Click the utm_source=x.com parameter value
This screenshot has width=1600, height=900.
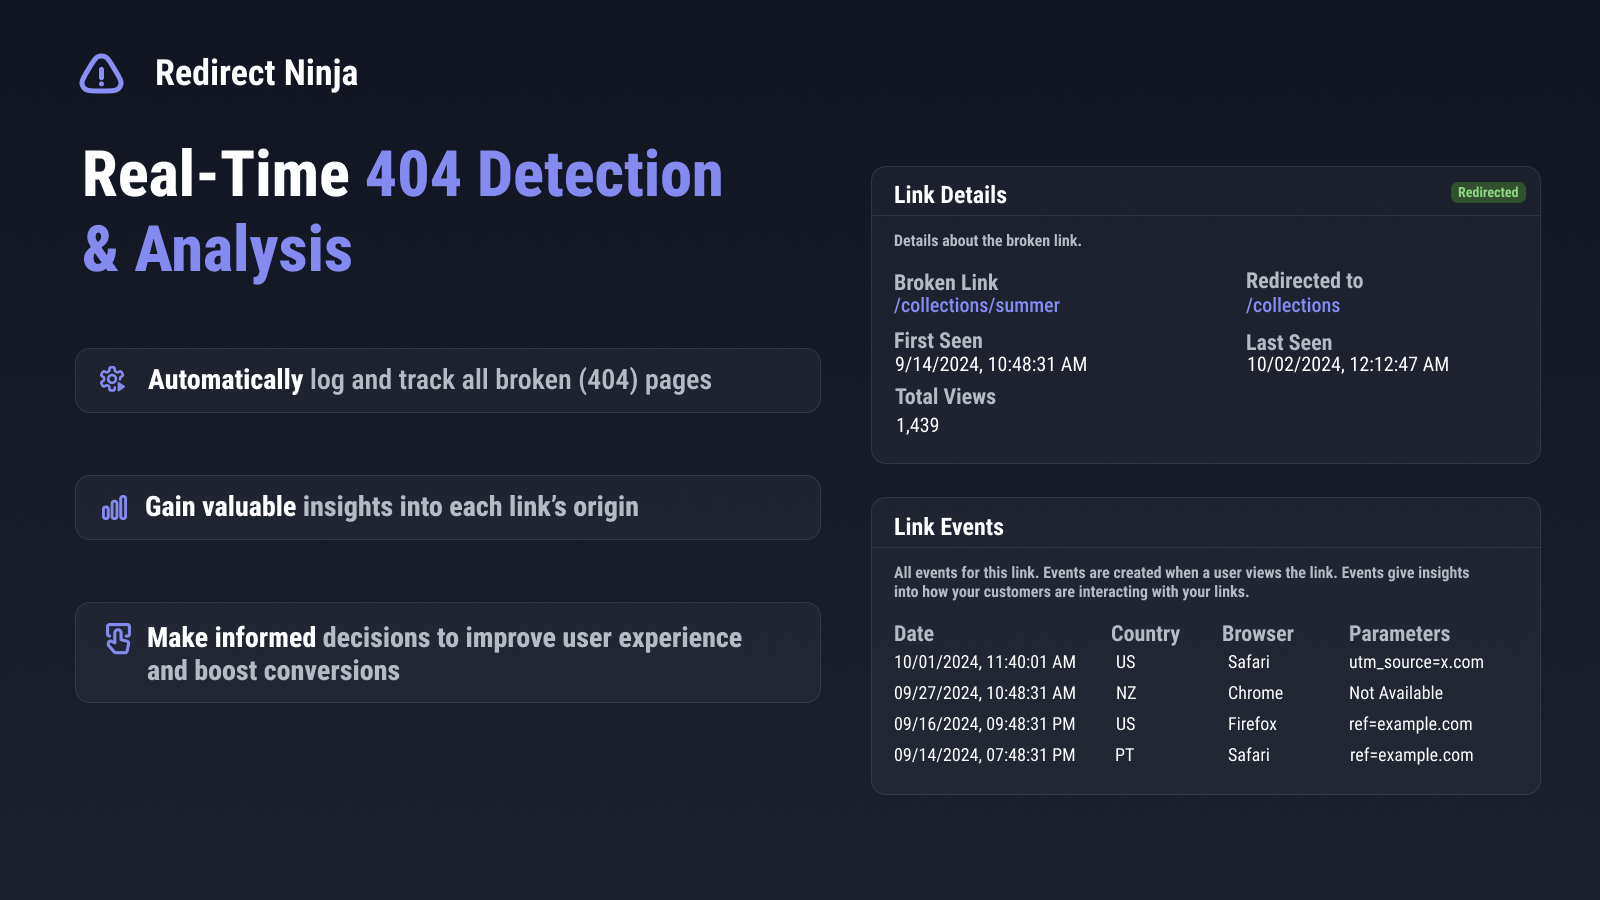pos(1415,662)
